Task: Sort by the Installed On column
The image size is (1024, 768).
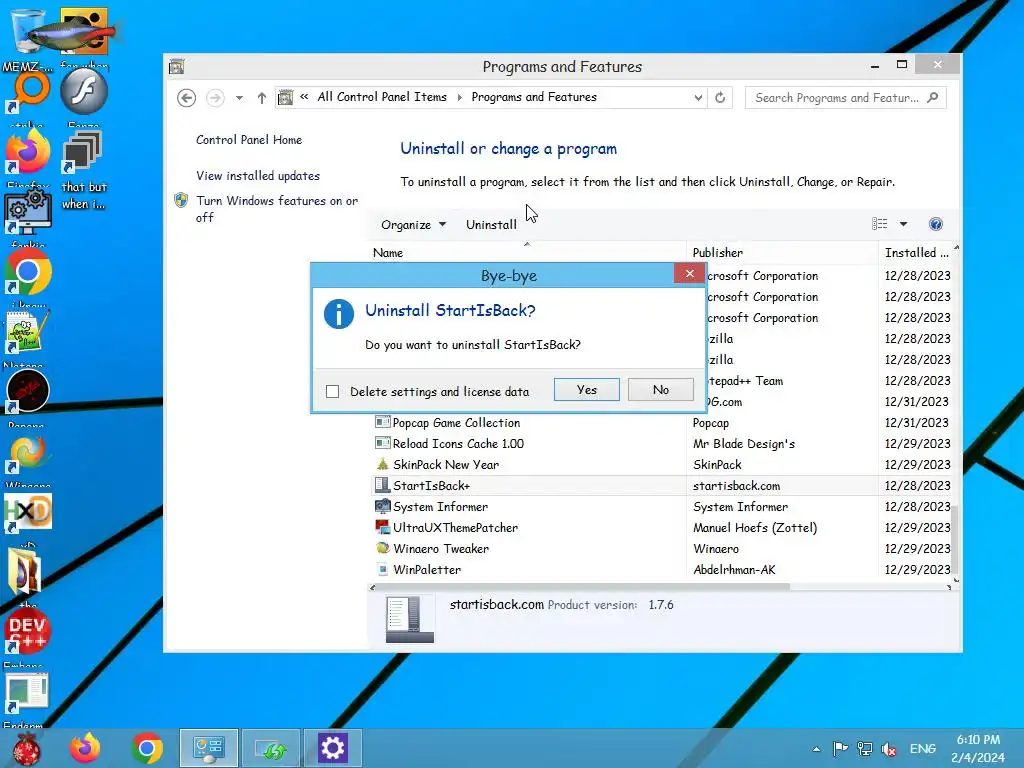Action: pos(916,252)
